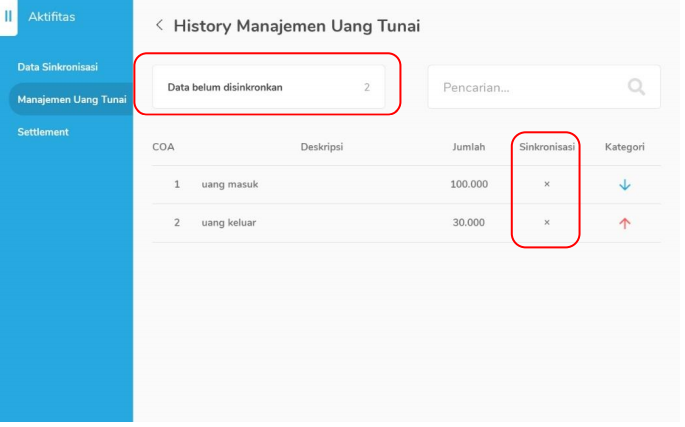This screenshot has width=685, height=427.
Task: Go back using the left chevron arrow
Action: 159,25
